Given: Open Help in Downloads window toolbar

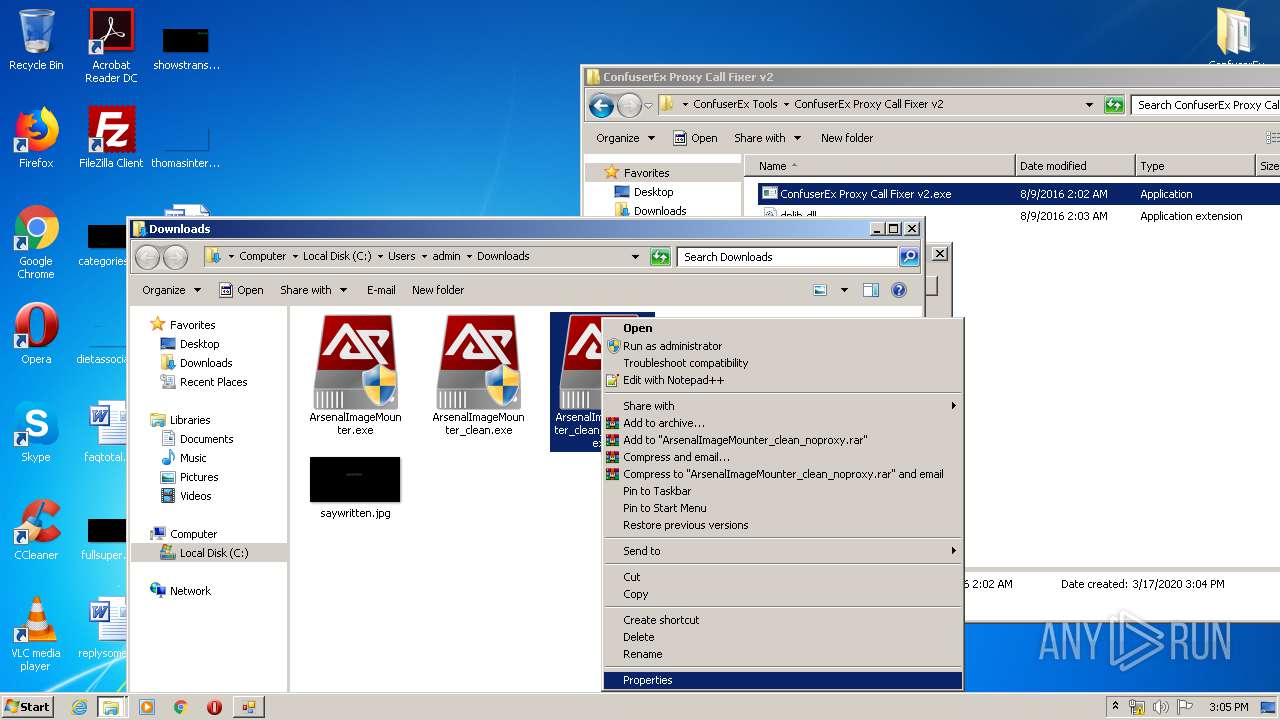Looking at the screenshot, I should tap(898, 290).
